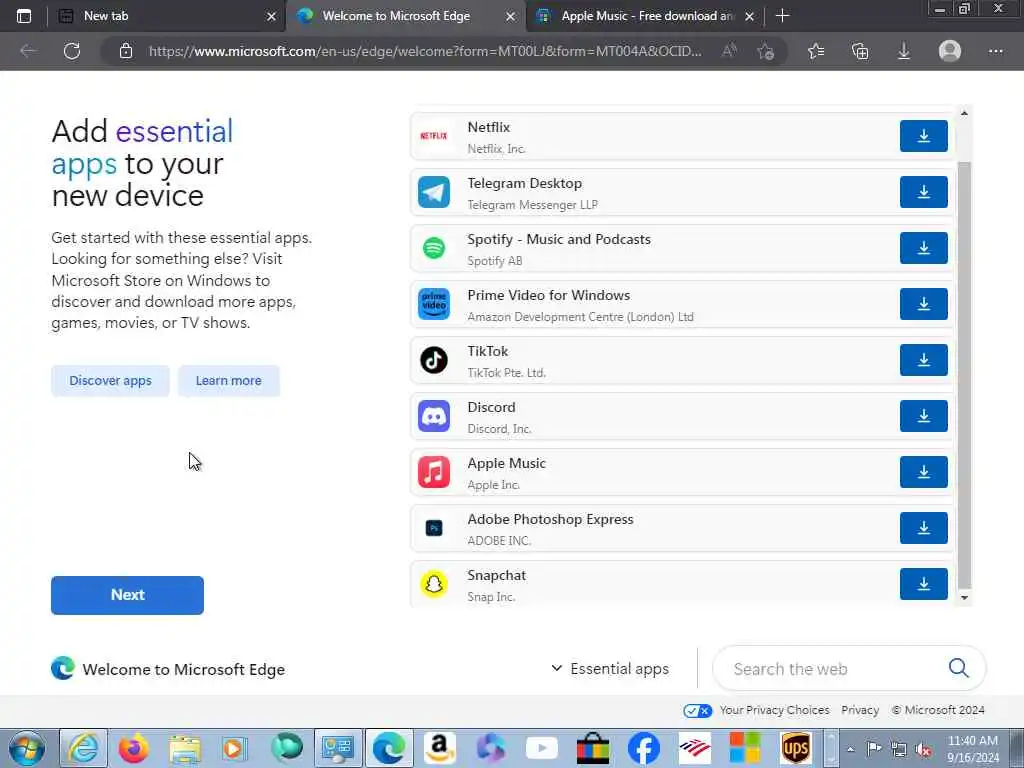The width and height of the screenshot is (1024, 768).
Task: Click the Welcome to Microsoft Edge logo
Action: (63, 668)
